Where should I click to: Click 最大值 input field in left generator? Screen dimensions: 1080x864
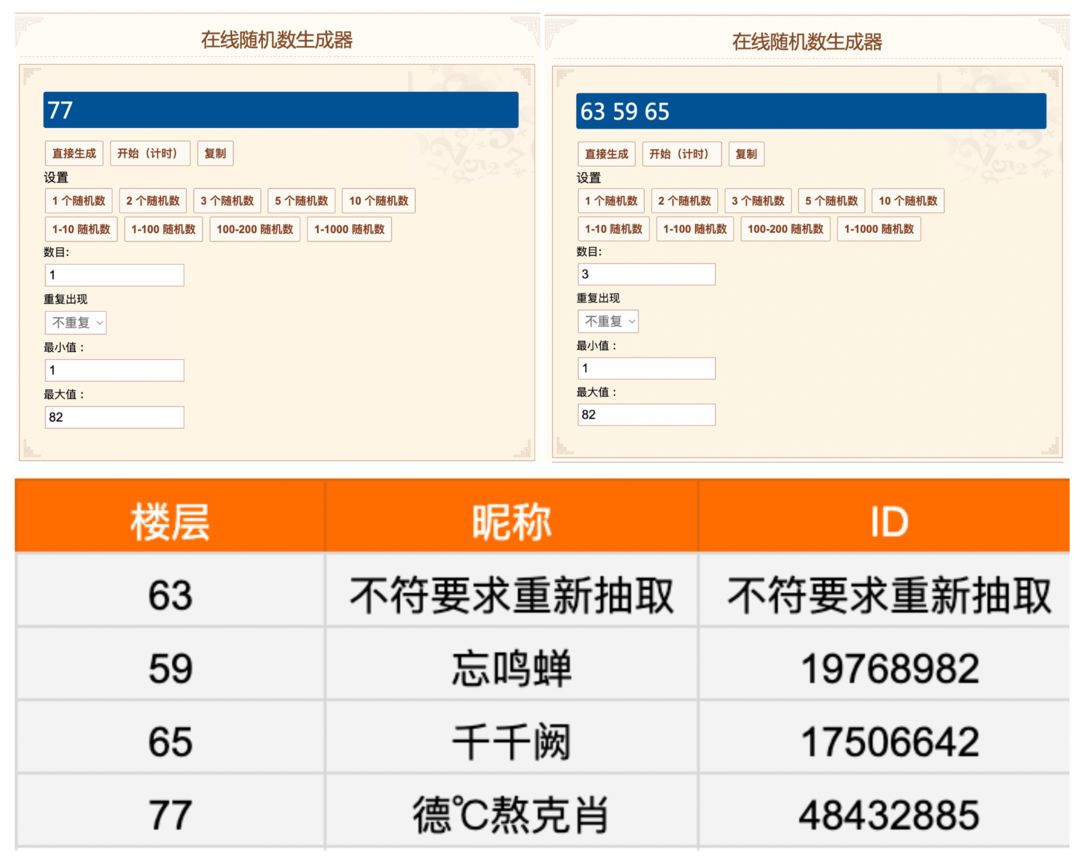pos(114,417)
